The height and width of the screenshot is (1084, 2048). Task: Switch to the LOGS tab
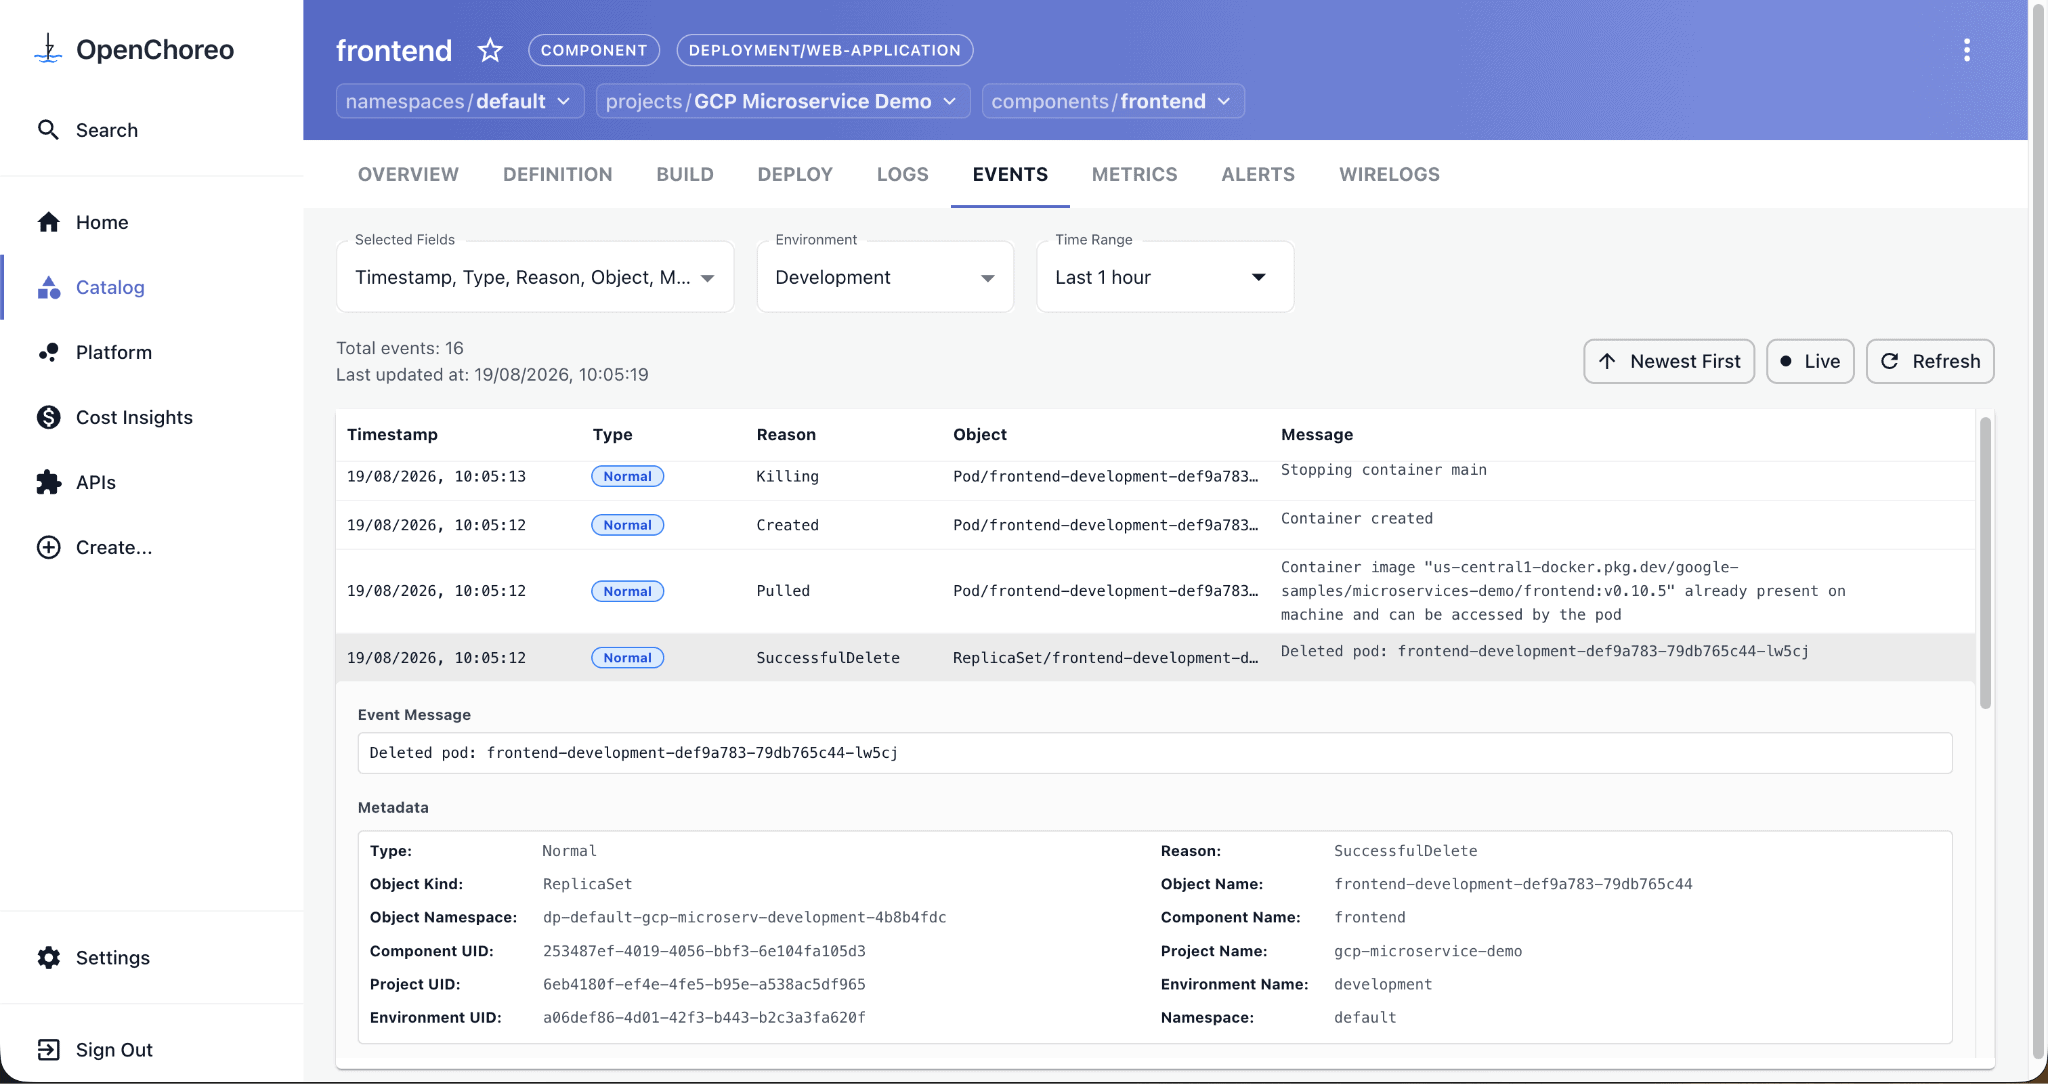pos(902,174)
